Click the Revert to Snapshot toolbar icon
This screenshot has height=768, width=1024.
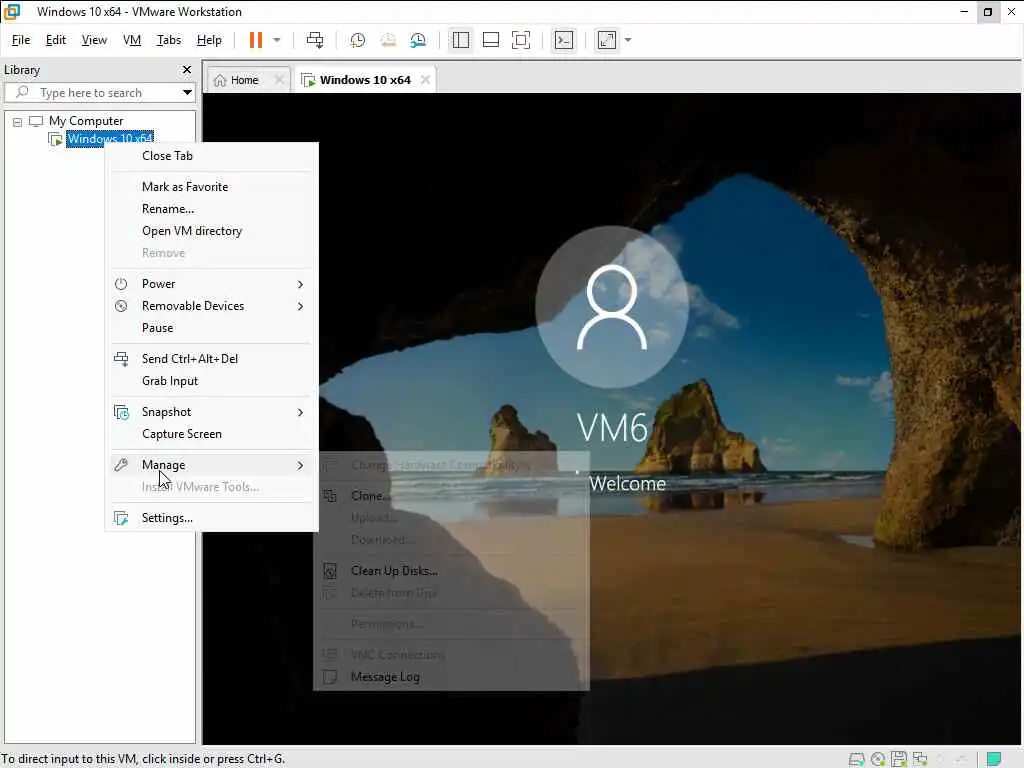(388, 40)
